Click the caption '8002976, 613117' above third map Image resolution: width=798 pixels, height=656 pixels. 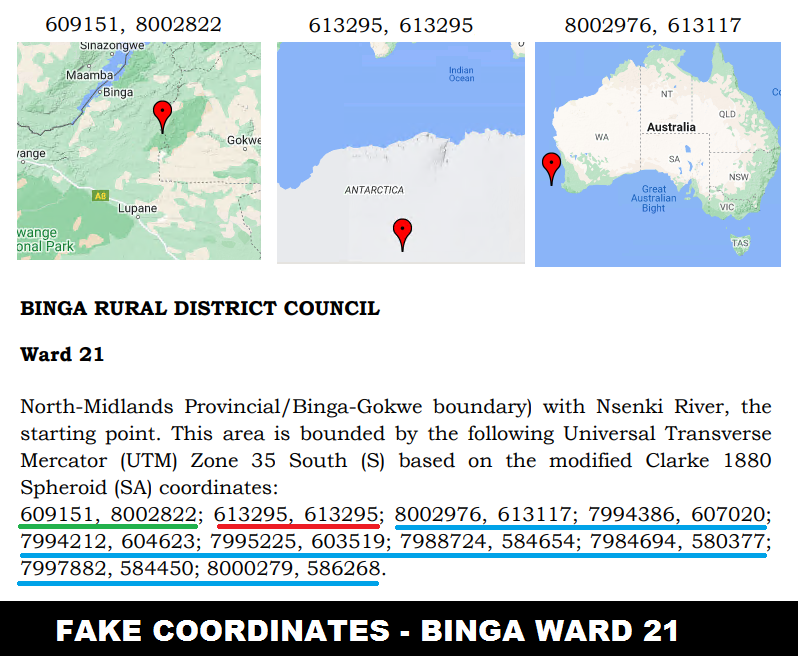[x=653, y=25]
